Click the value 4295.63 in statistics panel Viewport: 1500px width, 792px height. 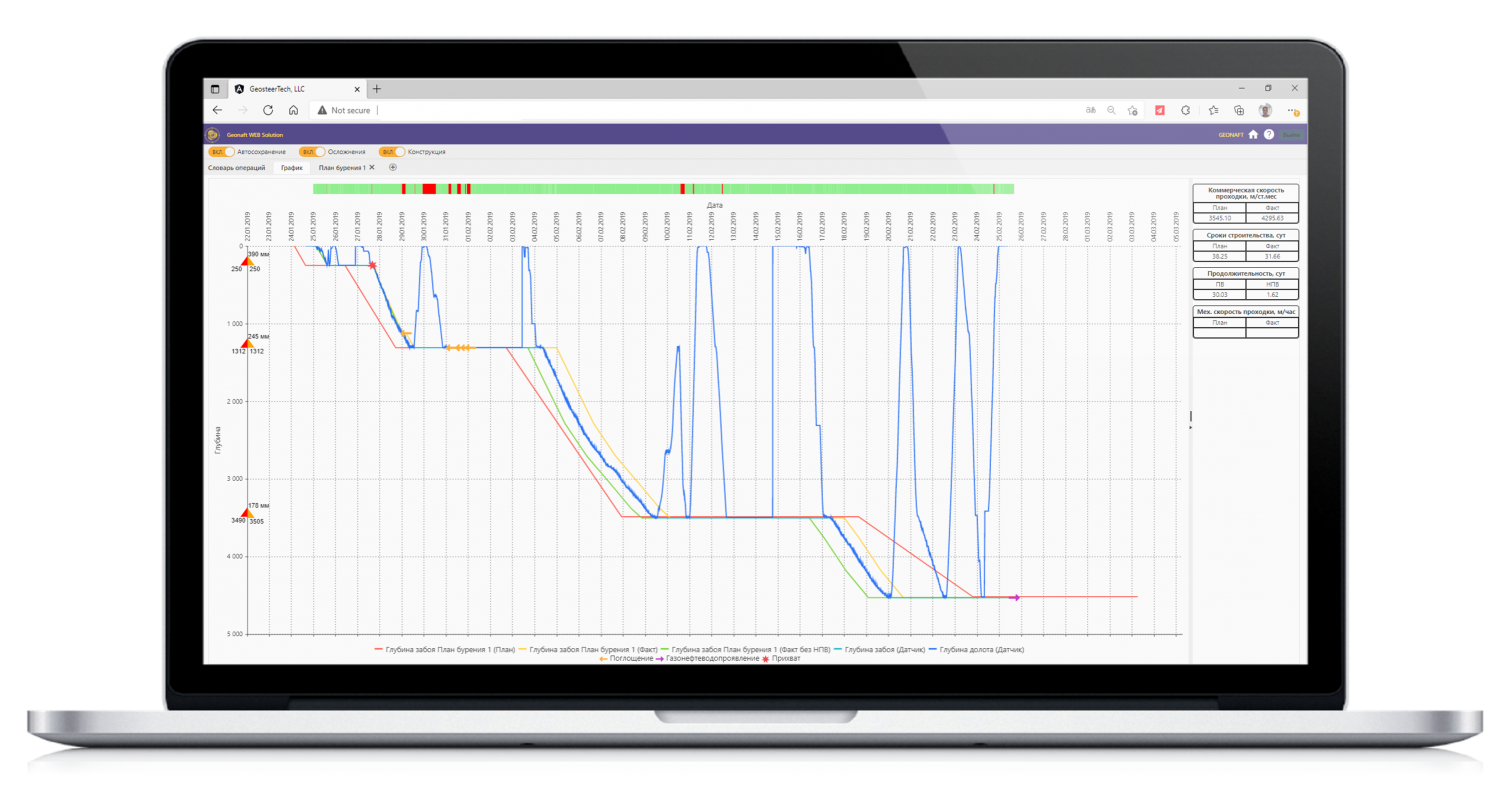point(1271,218)
